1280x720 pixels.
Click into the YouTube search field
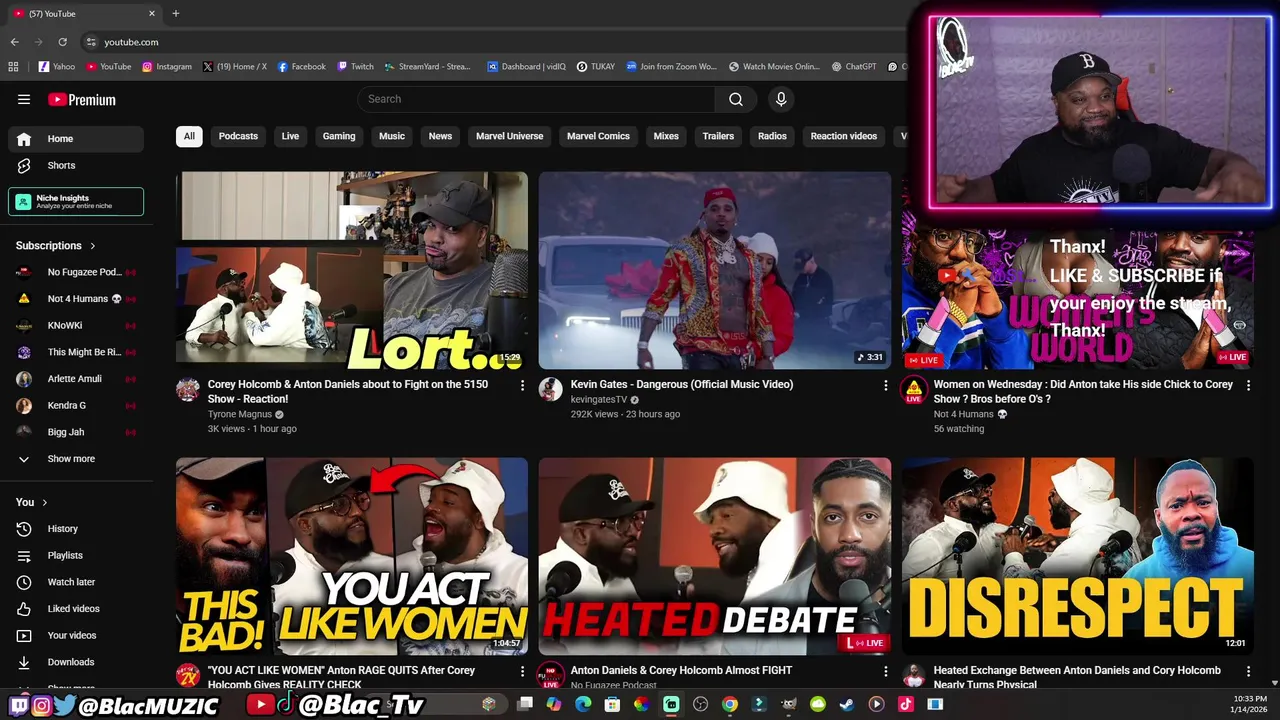click(x=536, y=99)
